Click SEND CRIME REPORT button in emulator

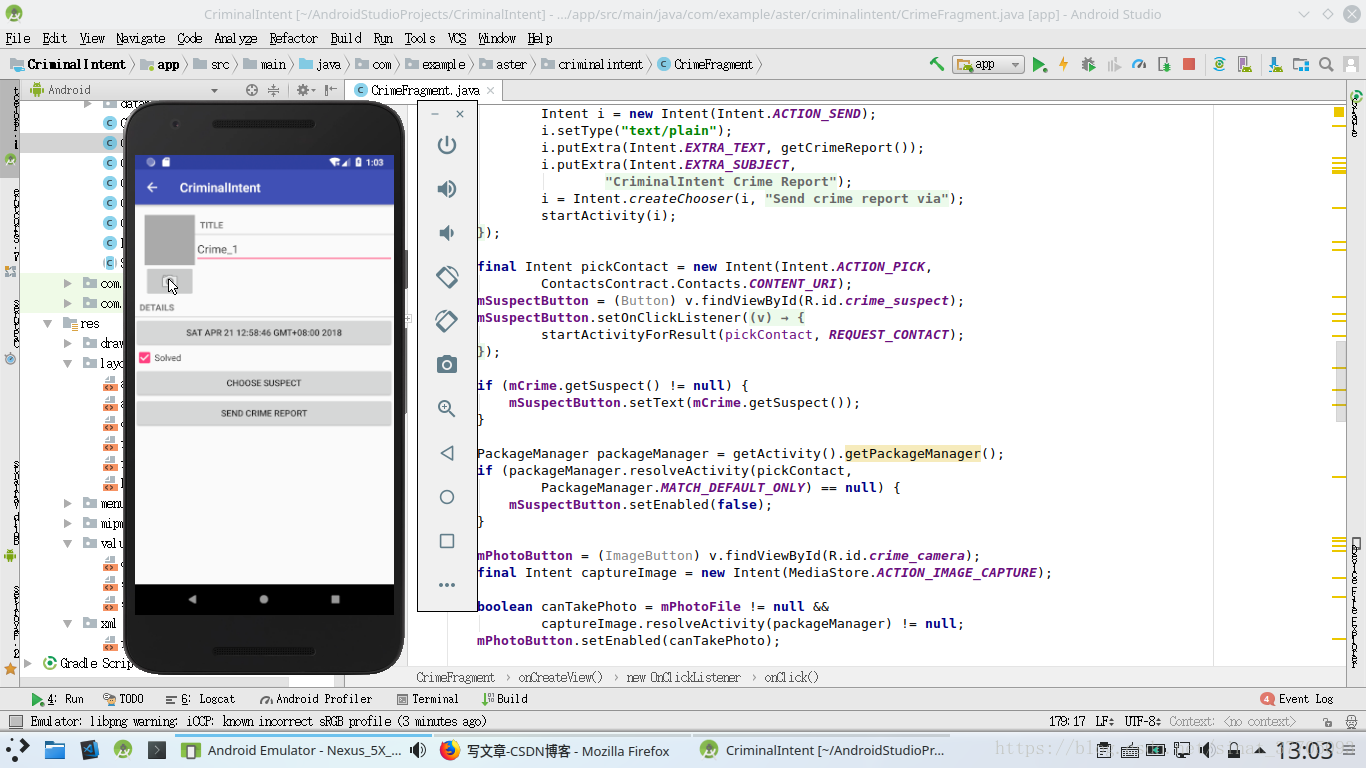click(264, 413)
